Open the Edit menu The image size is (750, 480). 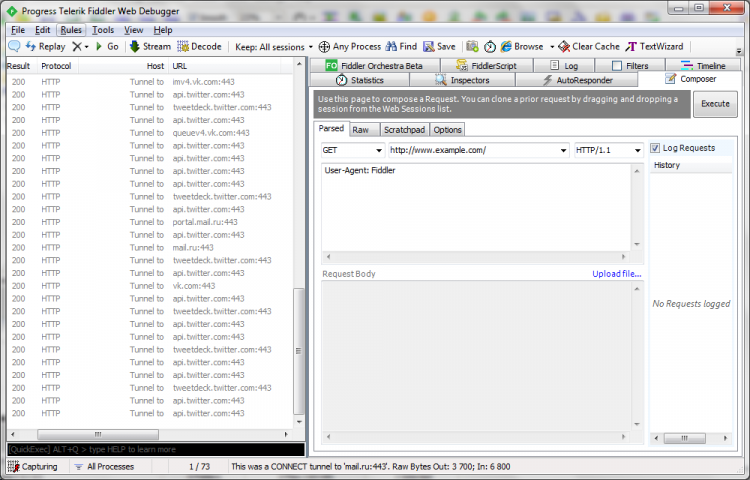point(42,30)
